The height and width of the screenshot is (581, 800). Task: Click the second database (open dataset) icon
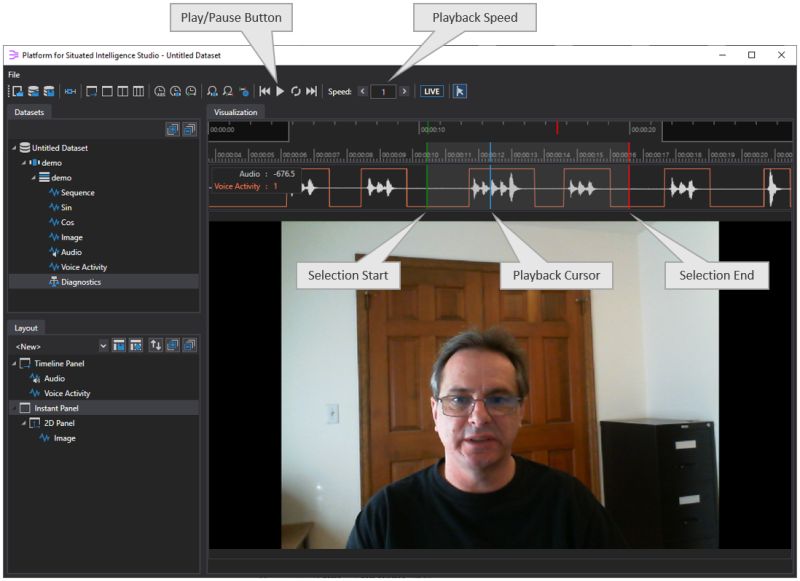(33, 91)
